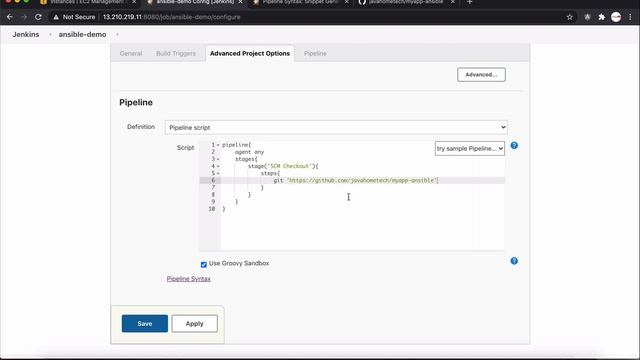Collapse the stage fold on line 4

pyautogui.click(x=218, y=166)
